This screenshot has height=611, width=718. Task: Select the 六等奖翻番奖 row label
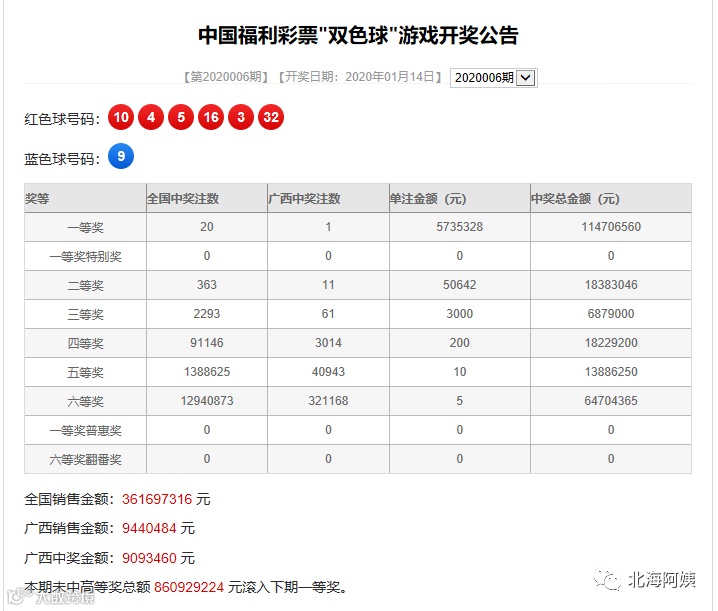pyautogui.click(x=85, y=459)
